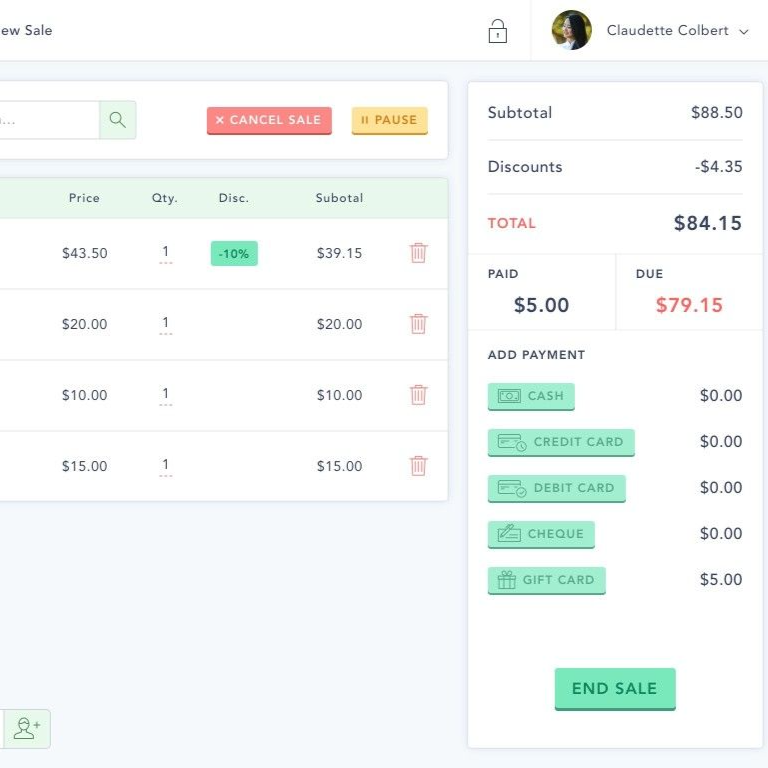
Task: Edit quantity in $43.50 row
Action: coord(166,254)
